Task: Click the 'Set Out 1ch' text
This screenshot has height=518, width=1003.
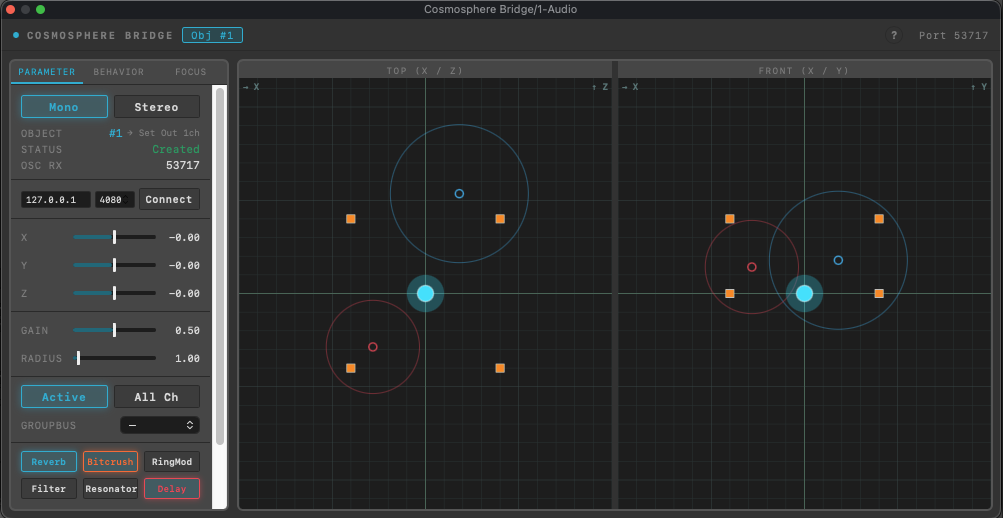Action: 169,133
